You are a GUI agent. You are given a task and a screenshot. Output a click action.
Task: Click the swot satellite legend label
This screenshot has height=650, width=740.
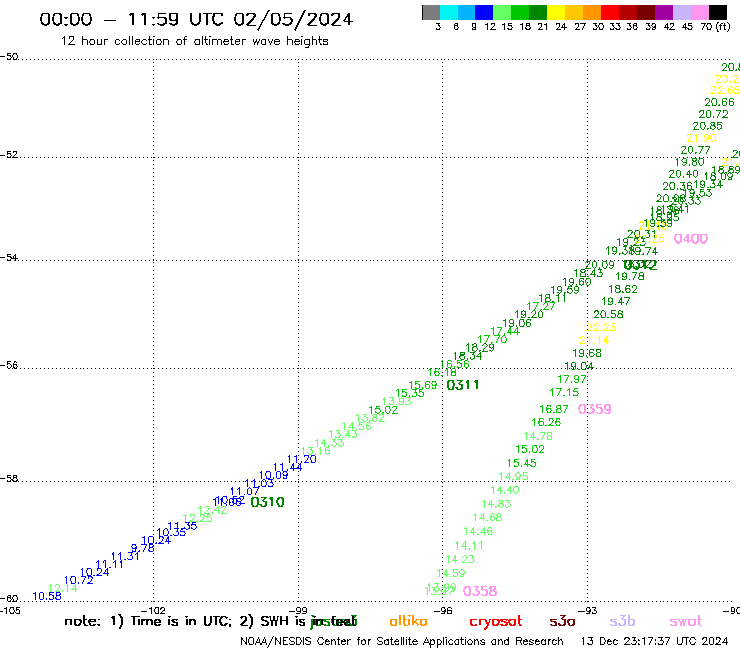pos(686,622)
